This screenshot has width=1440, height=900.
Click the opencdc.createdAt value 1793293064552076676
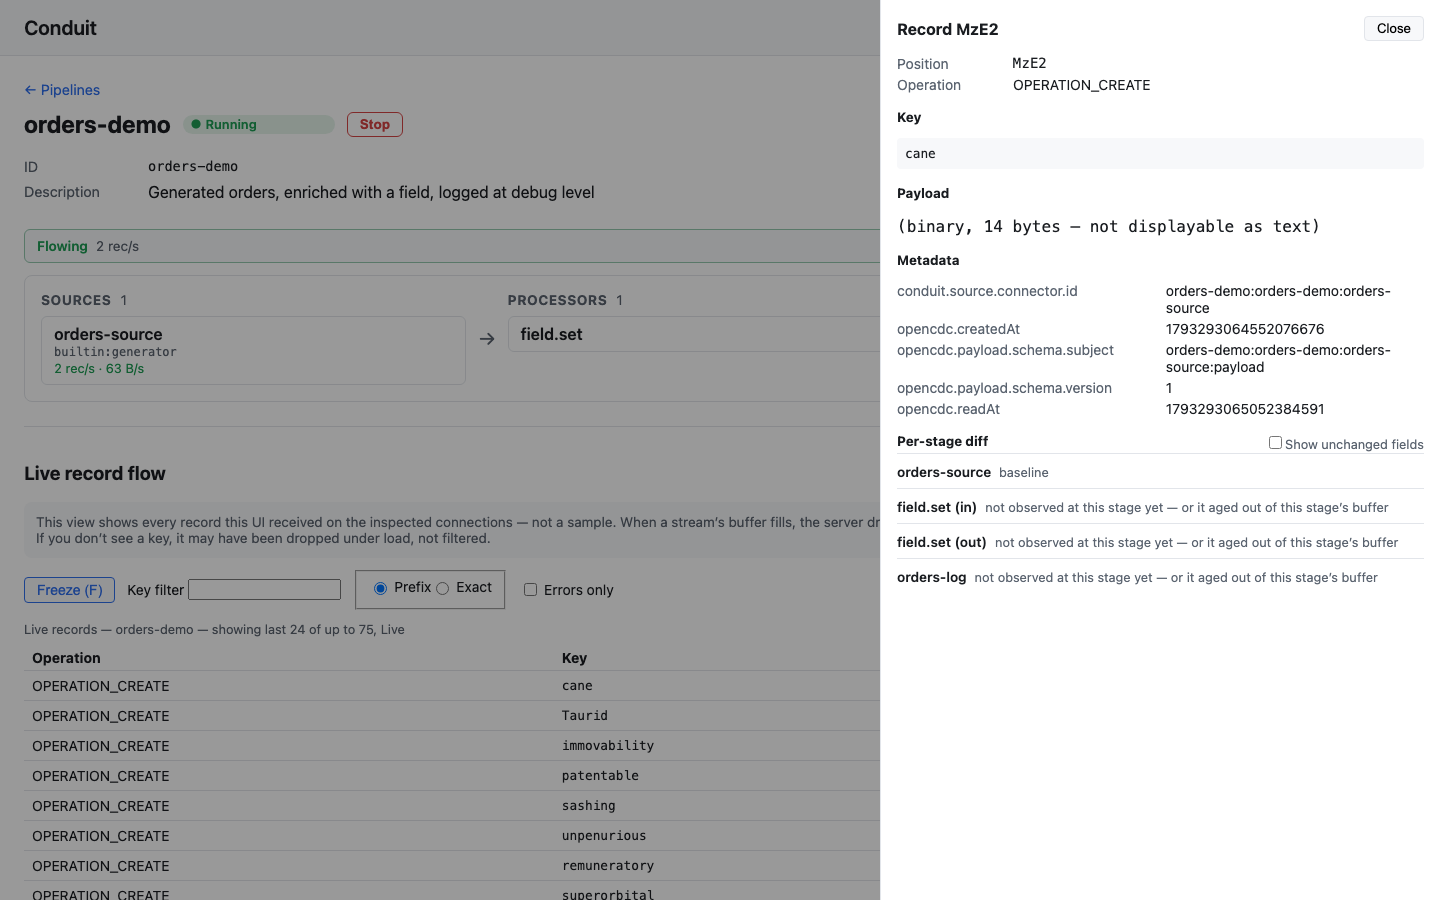pyautogui.click(x=1245, y=329)
